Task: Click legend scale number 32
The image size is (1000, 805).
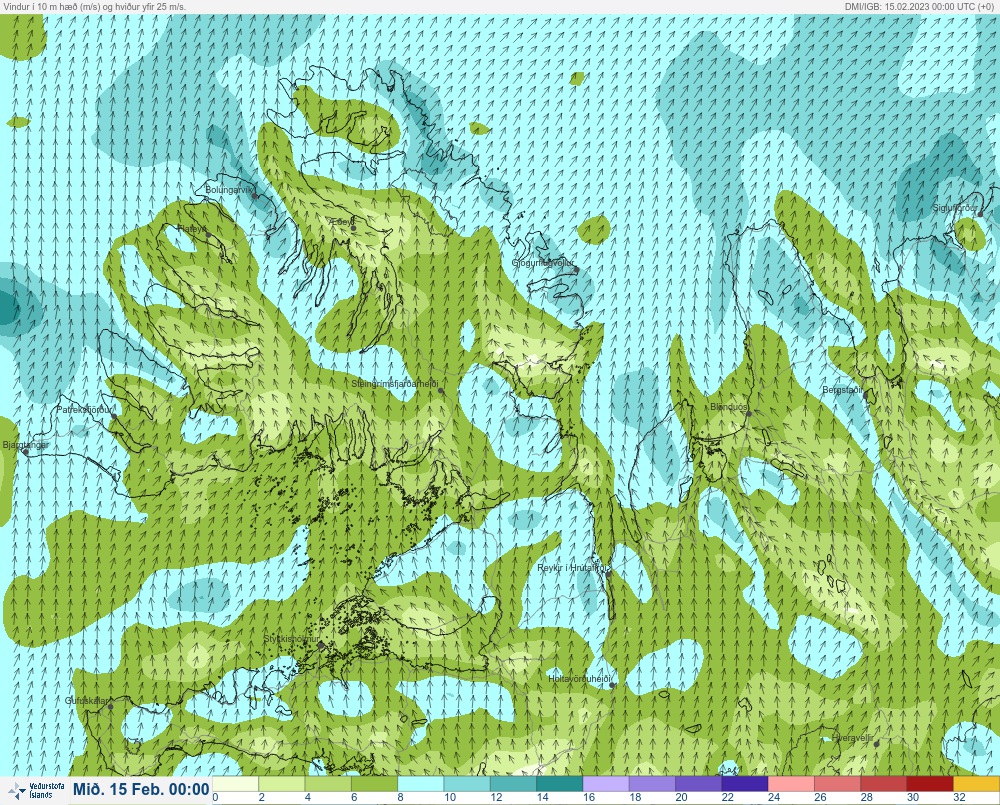Action: (x=959, y=797)
